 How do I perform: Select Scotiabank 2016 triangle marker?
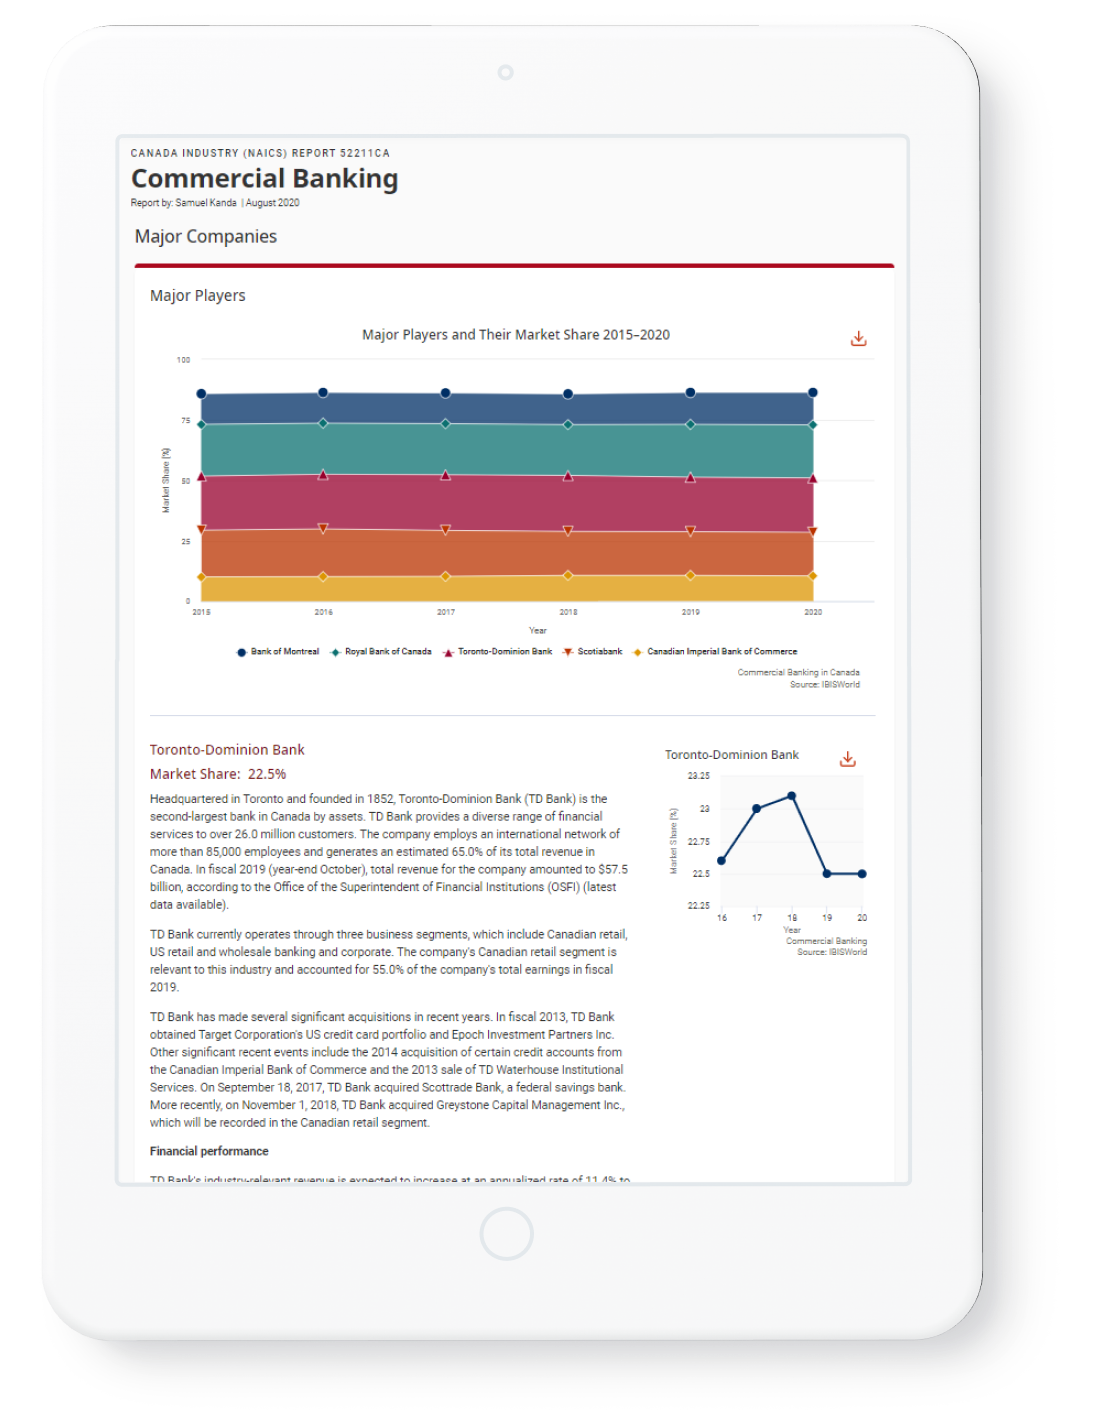323,528
